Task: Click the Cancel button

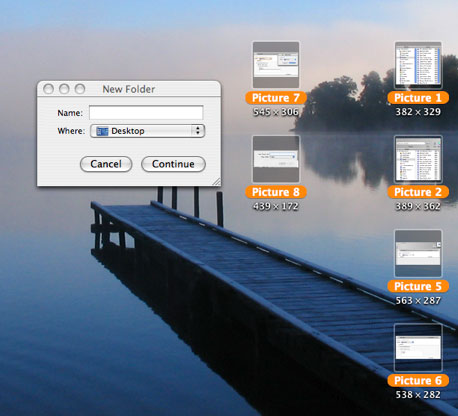Action: pyautogui.click(x=106, y=164)
